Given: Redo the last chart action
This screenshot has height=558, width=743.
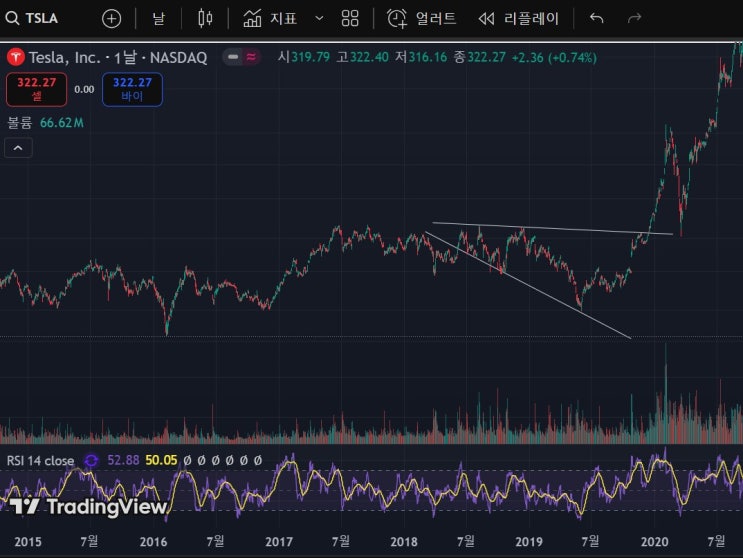Looking at the screenshot, I should point(634,18).
